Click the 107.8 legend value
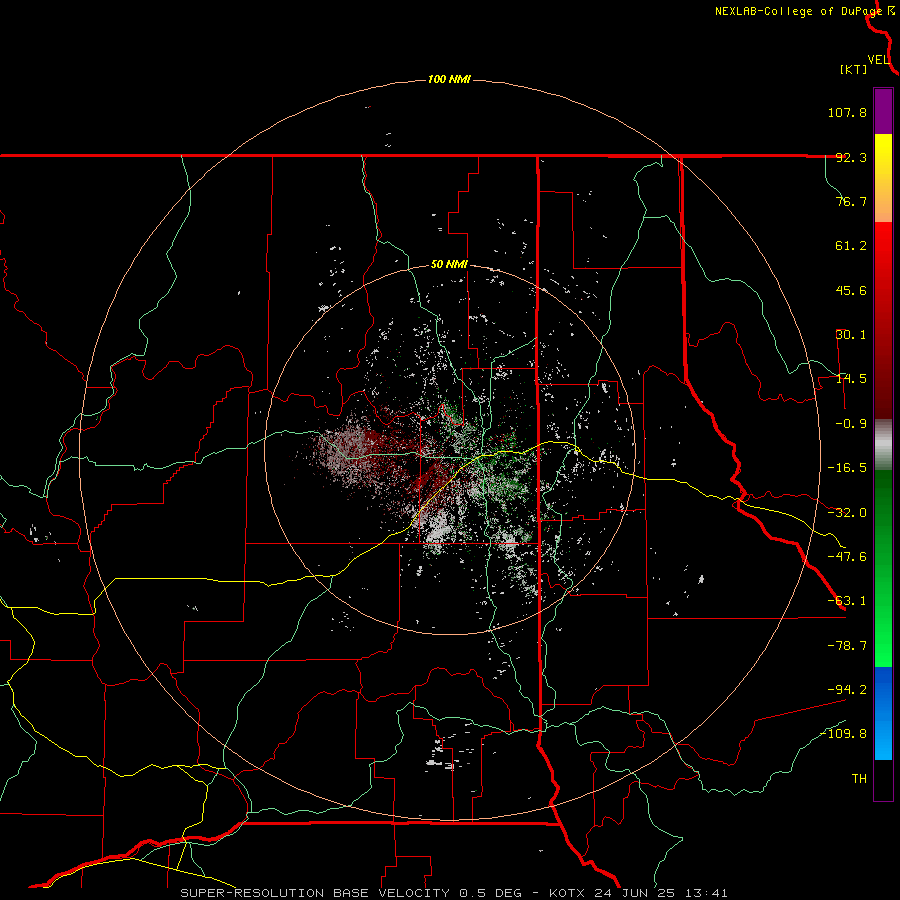The height and width of the screenshot is (900, 900). click(847, 112)
